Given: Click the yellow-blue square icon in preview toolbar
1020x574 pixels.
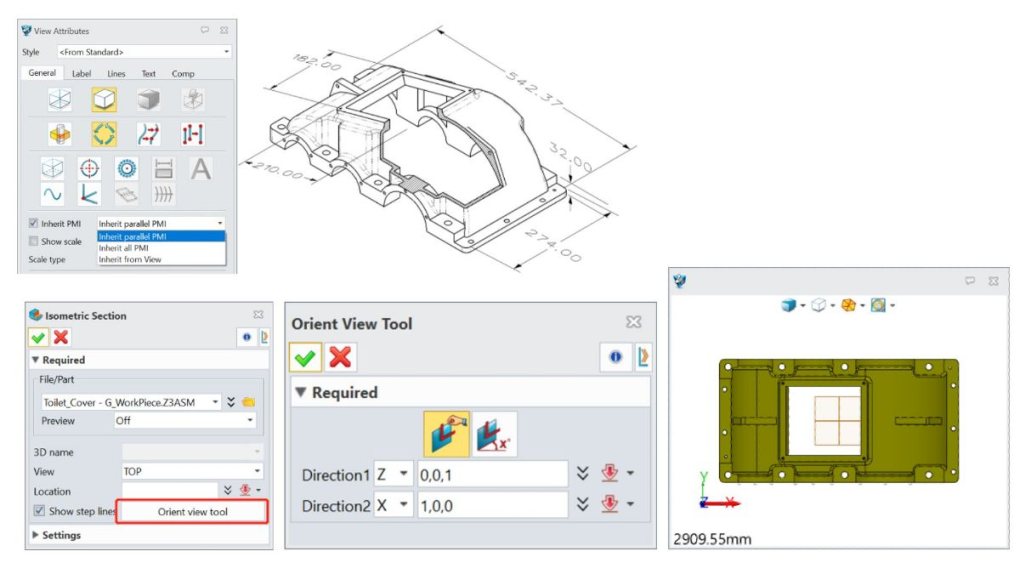Looking at the screenshot, I should 878,305.
